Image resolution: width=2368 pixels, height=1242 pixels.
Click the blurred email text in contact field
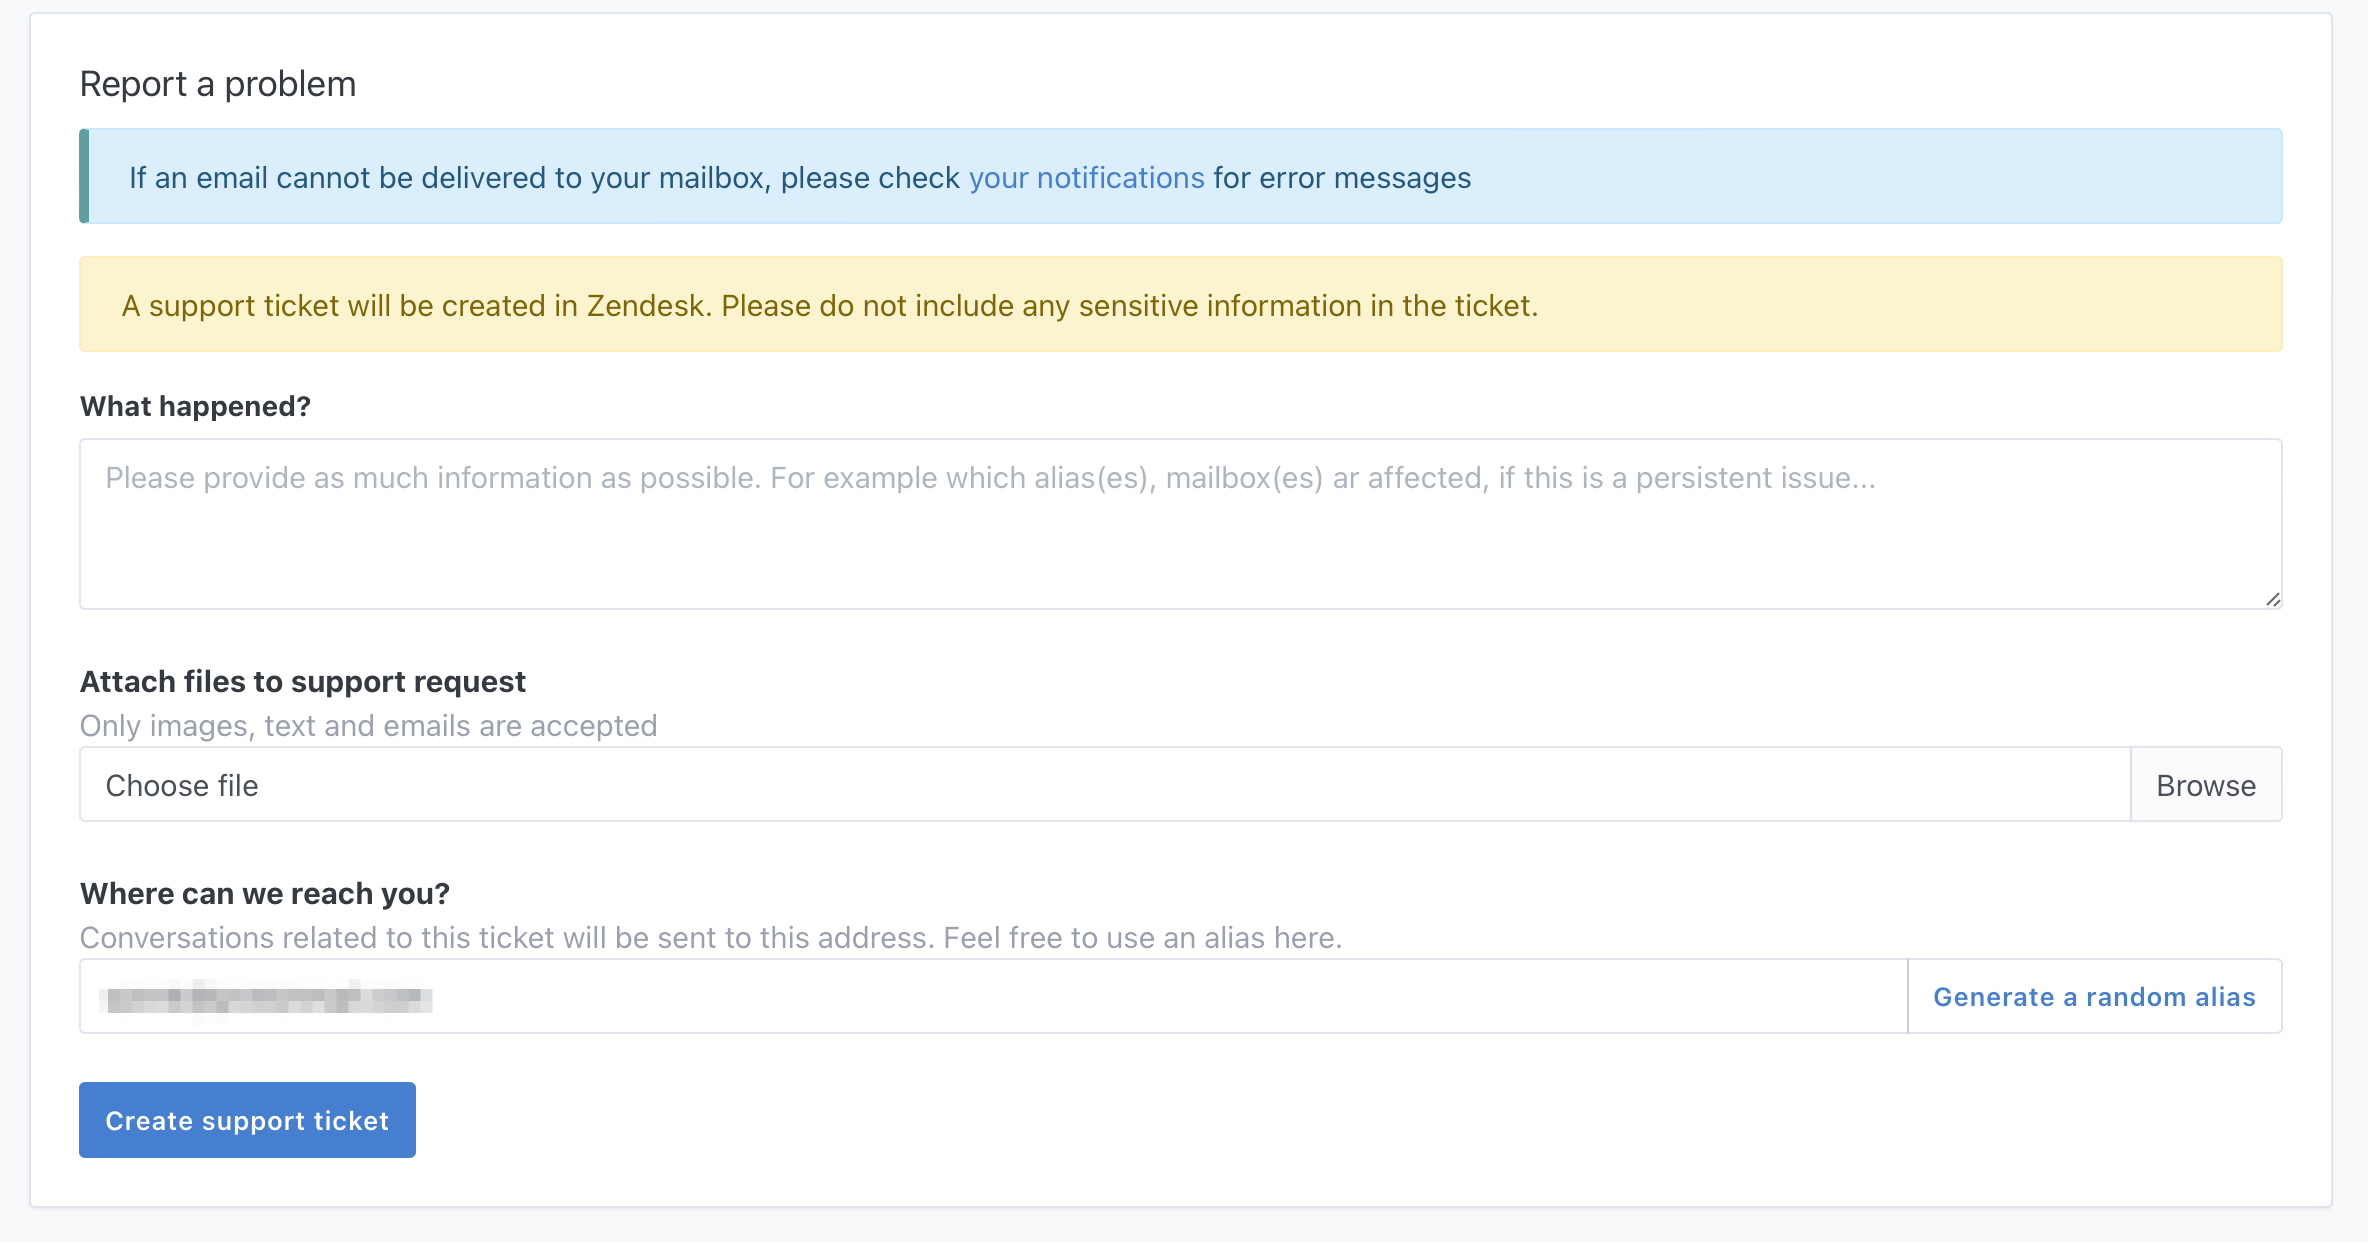[266, 998]
